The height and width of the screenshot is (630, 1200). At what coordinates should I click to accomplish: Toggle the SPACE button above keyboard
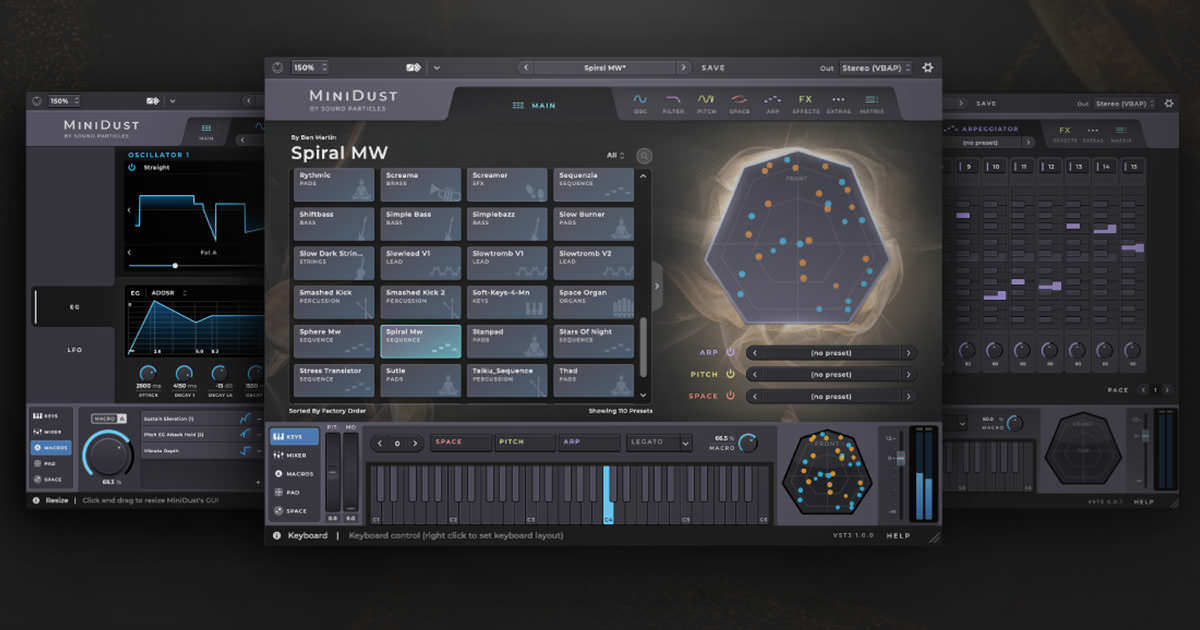(x=461, y=442)
